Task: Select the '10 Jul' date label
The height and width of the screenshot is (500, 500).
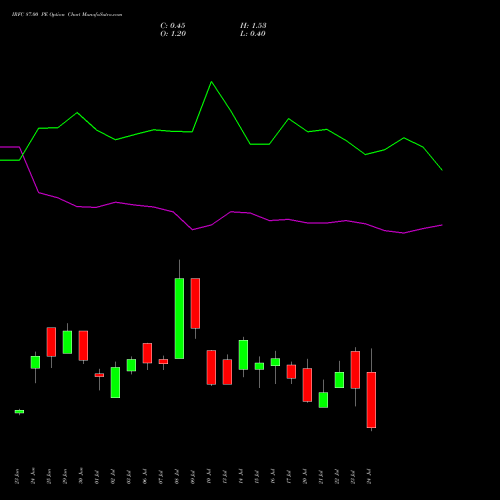Action: point(209,476)
